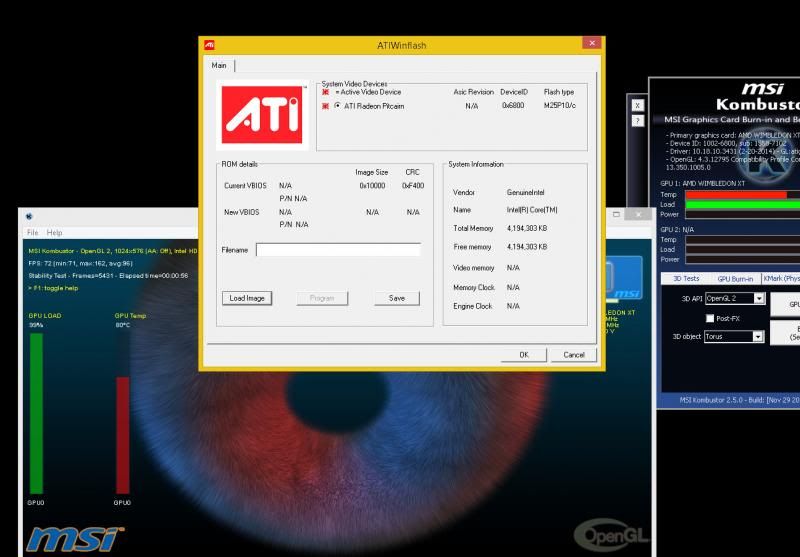Click the Stability Test frames line
This screenshot has height=557, width=800.
pyautogui.click(x=108, y=275)
